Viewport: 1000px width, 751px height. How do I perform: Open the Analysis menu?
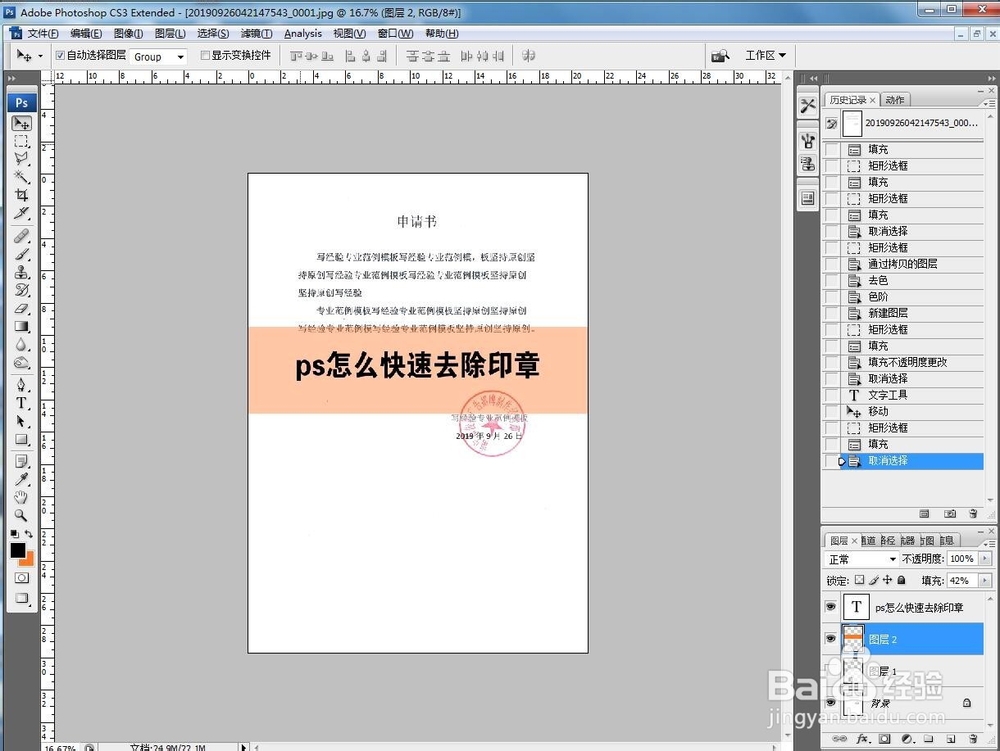tap(303, 33)
